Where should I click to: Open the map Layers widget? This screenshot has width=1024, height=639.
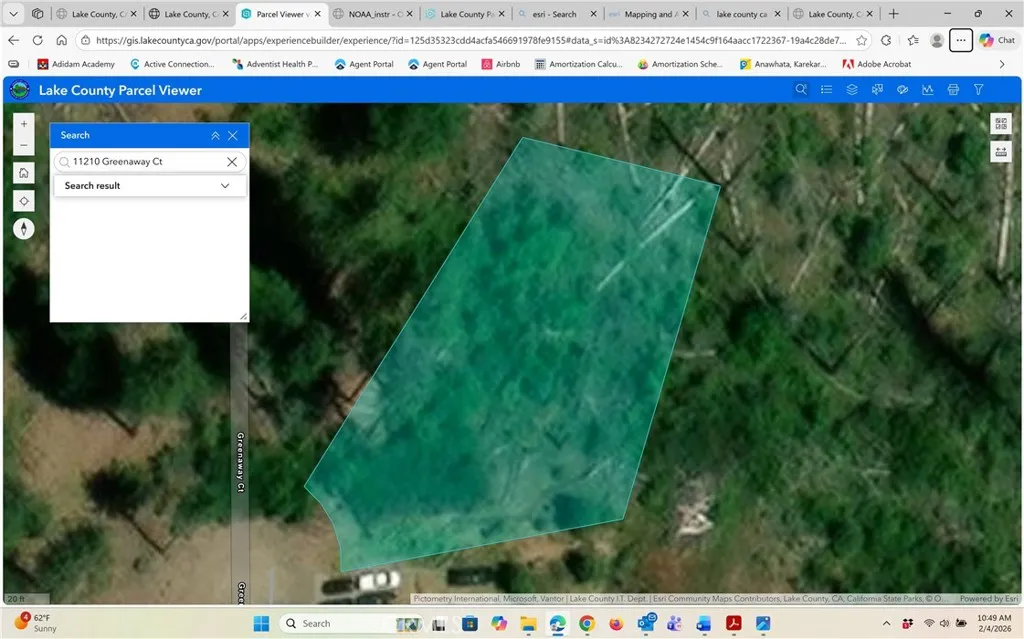852,90
